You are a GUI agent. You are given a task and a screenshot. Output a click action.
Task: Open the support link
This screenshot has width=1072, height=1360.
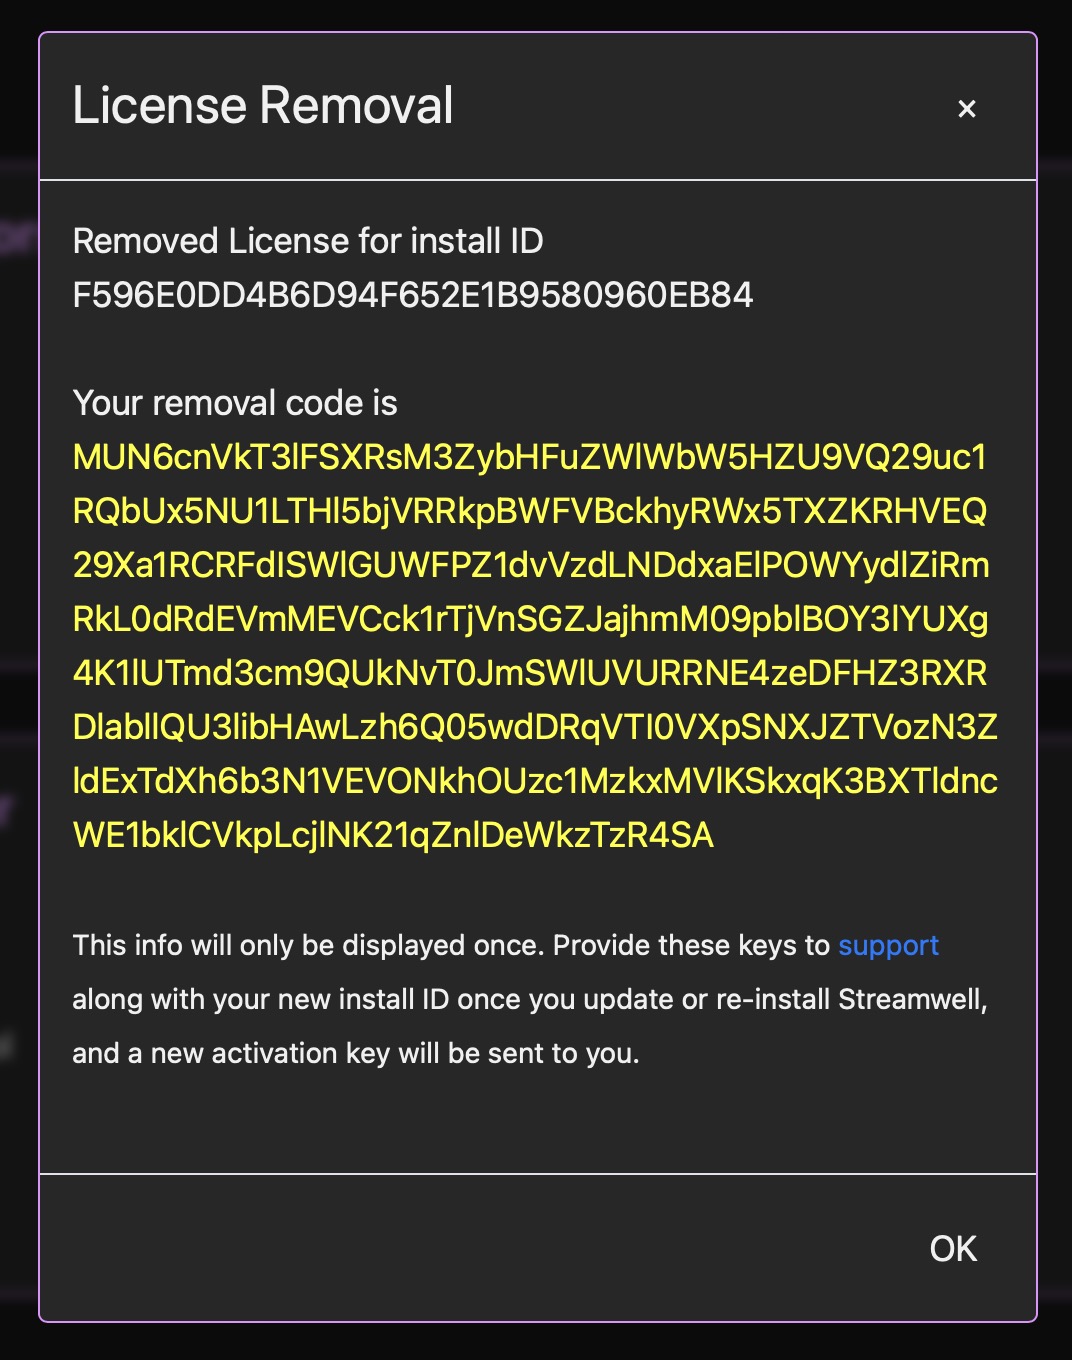tap(888, 945)
